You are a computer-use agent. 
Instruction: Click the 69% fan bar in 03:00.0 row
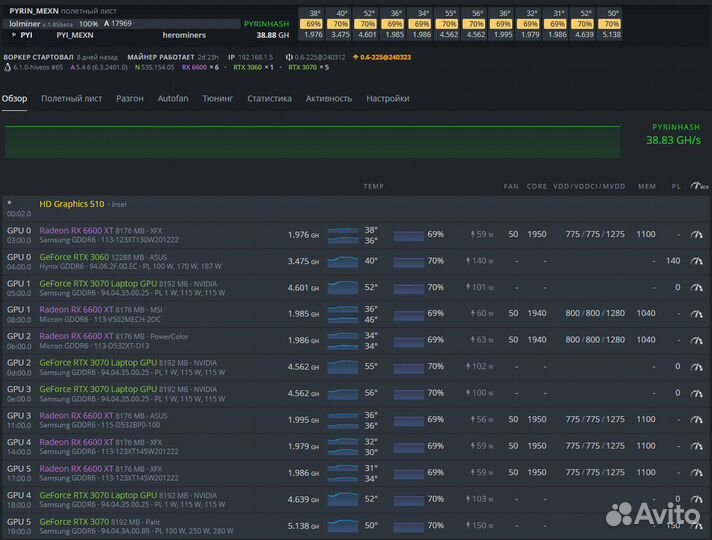click(x=409, y=234)
